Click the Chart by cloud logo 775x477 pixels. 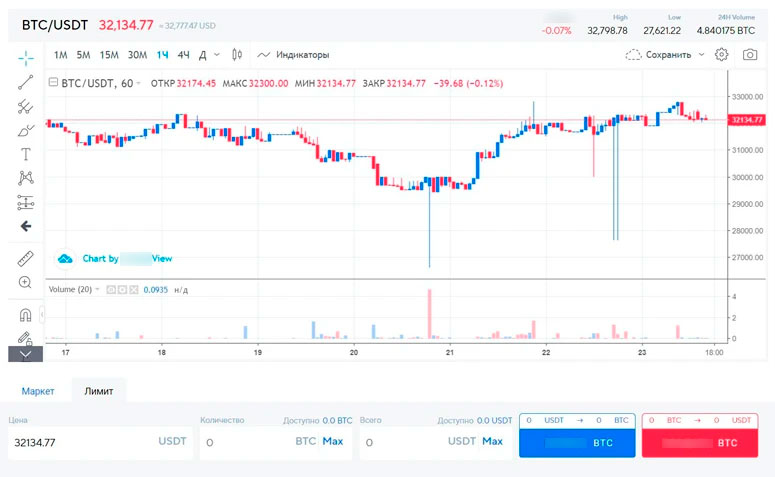65,259
